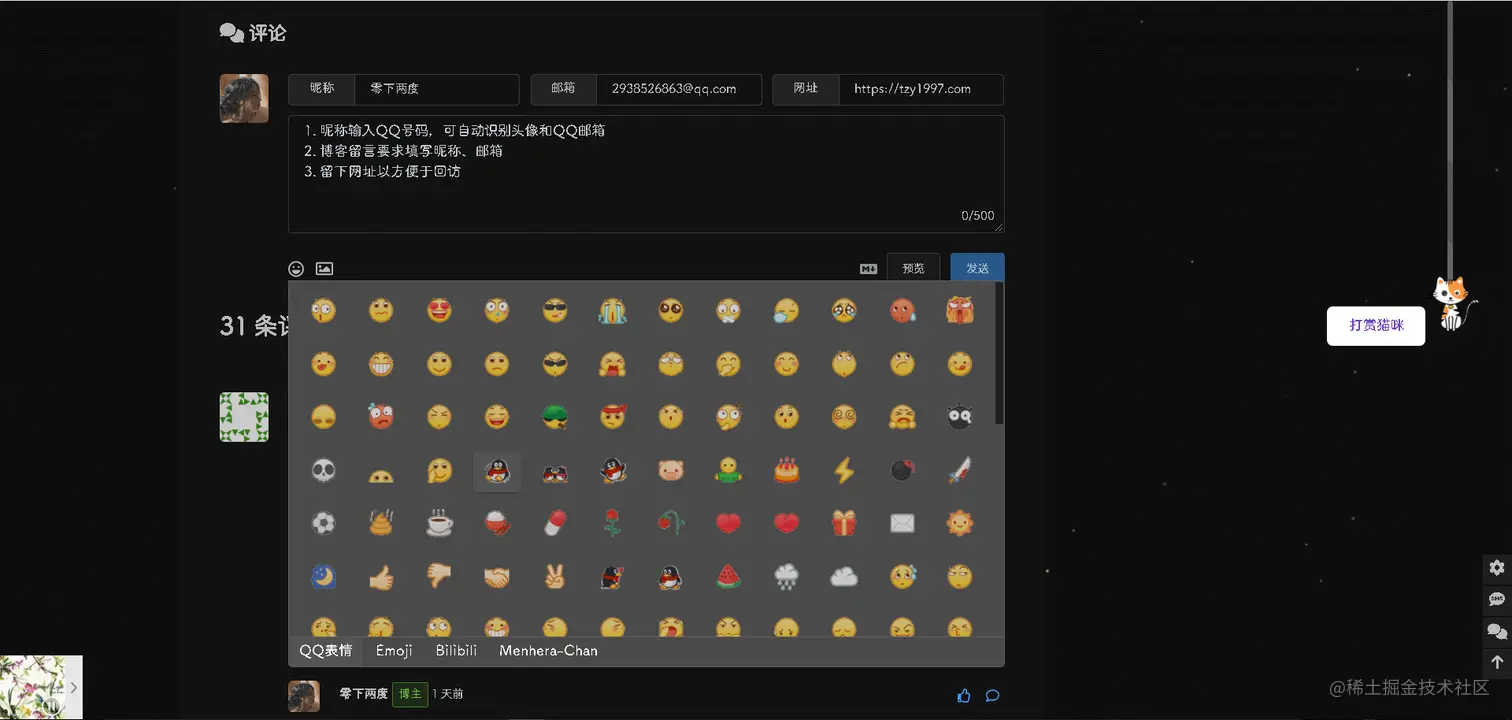Insert the two hugging penguins emoji
Viewport: 1512px width, 720px height.
555,471
